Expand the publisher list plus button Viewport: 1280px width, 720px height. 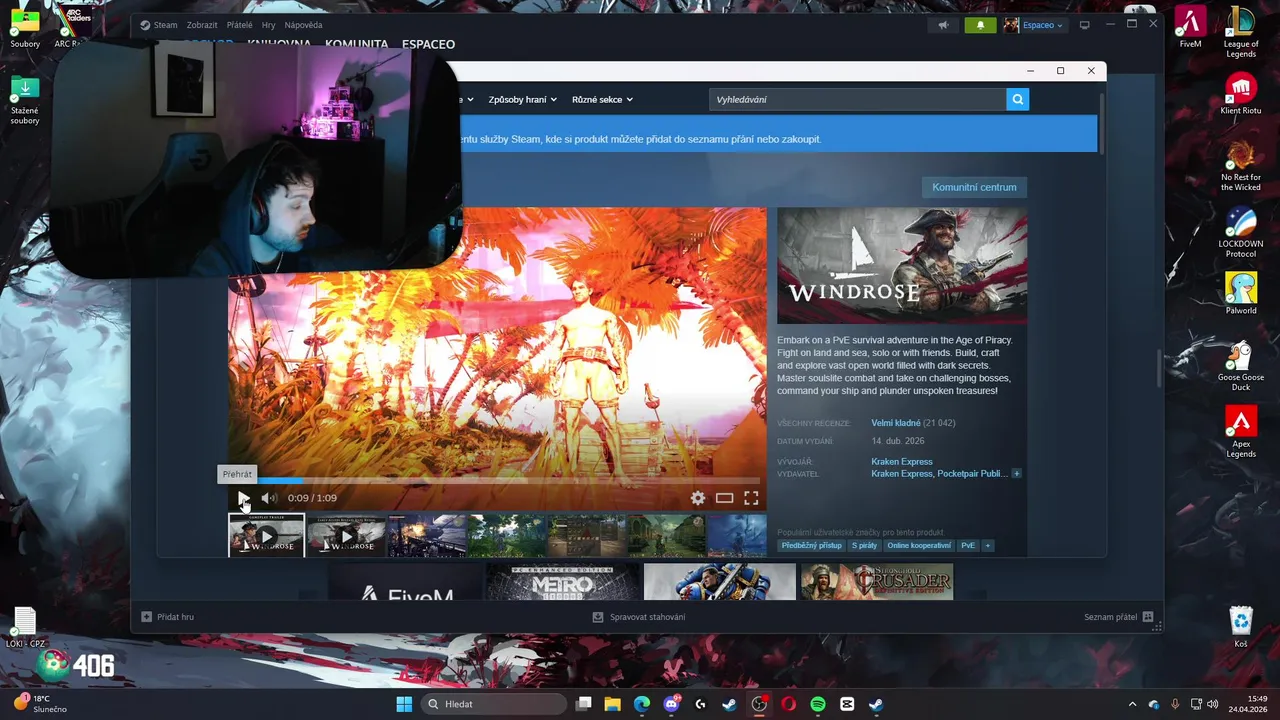(1016, 474)
